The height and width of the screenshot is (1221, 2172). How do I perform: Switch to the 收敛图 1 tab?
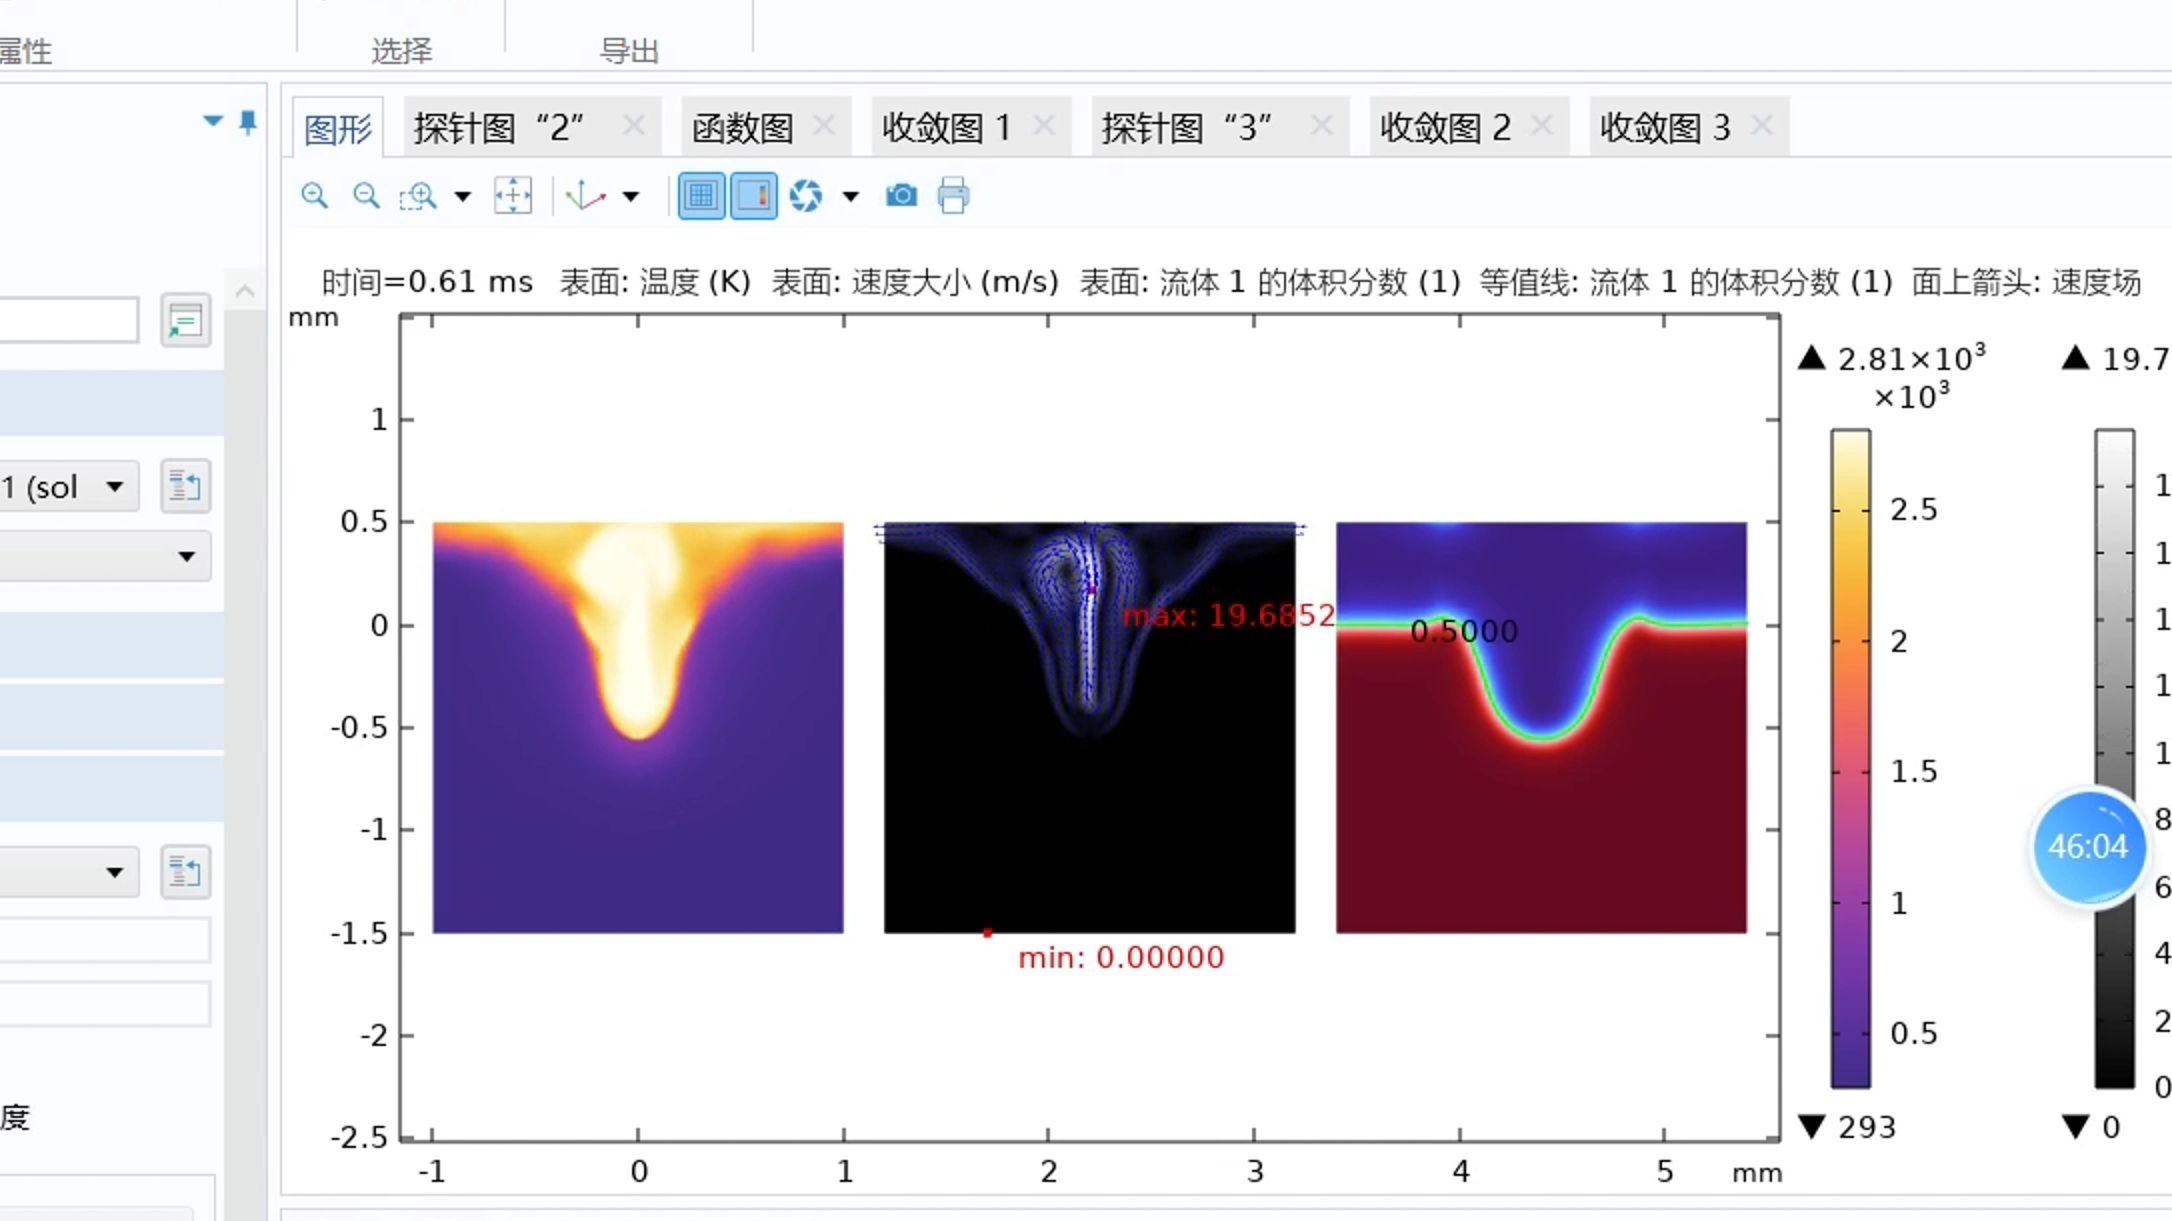tap(946, 128)
